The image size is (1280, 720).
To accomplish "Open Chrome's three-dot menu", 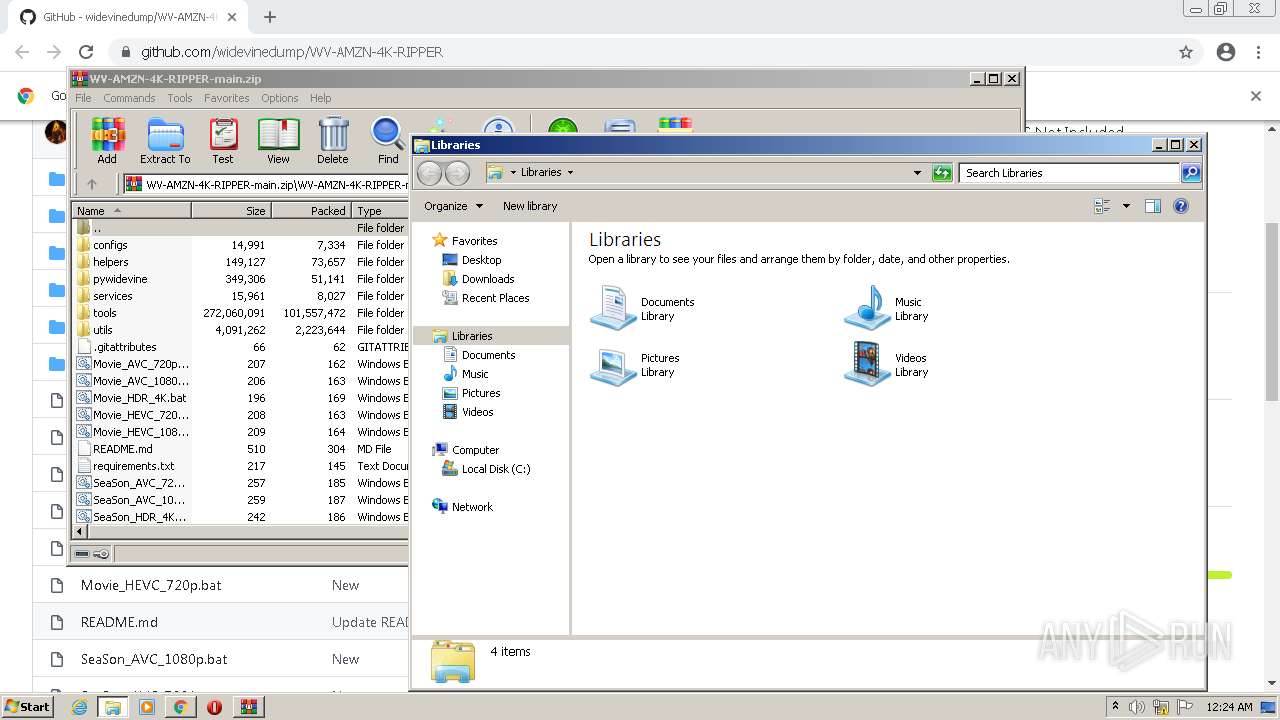I will (1258, 52).
